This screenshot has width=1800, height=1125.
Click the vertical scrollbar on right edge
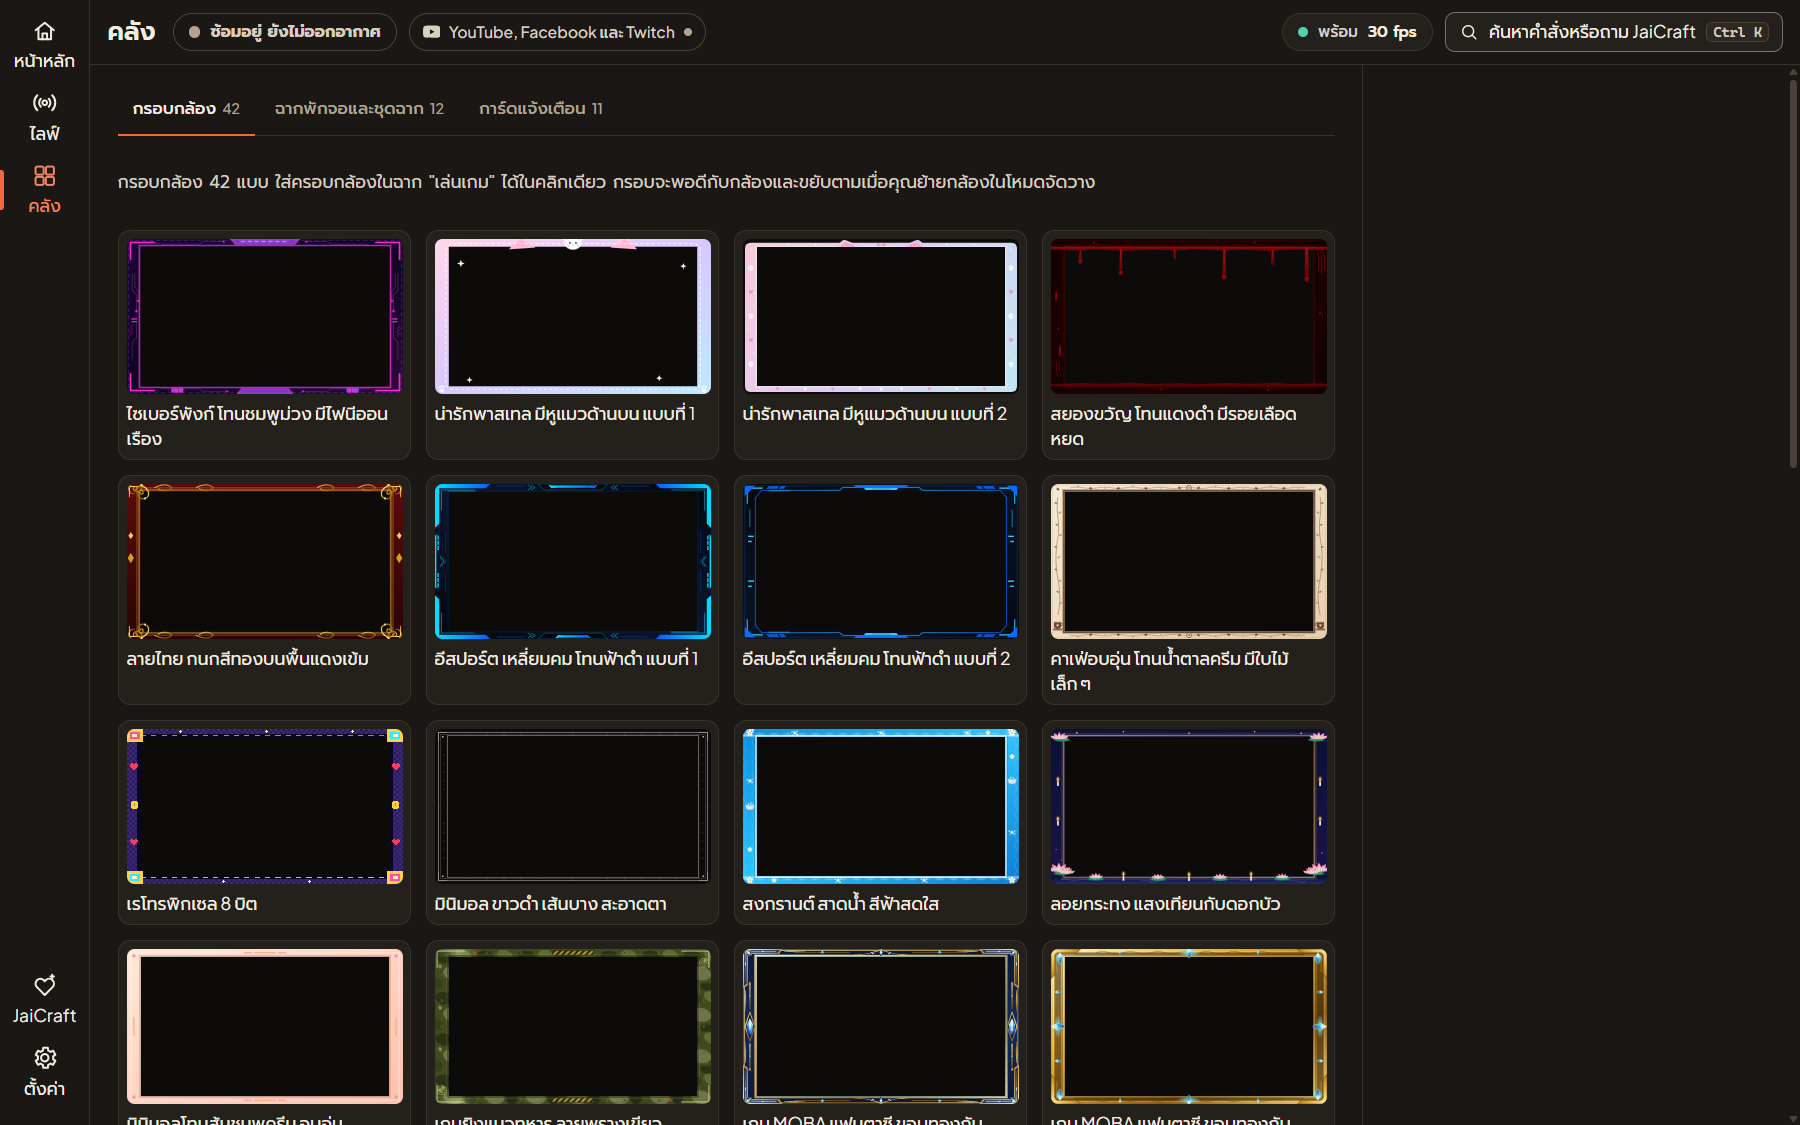[x=1793, y=273]
